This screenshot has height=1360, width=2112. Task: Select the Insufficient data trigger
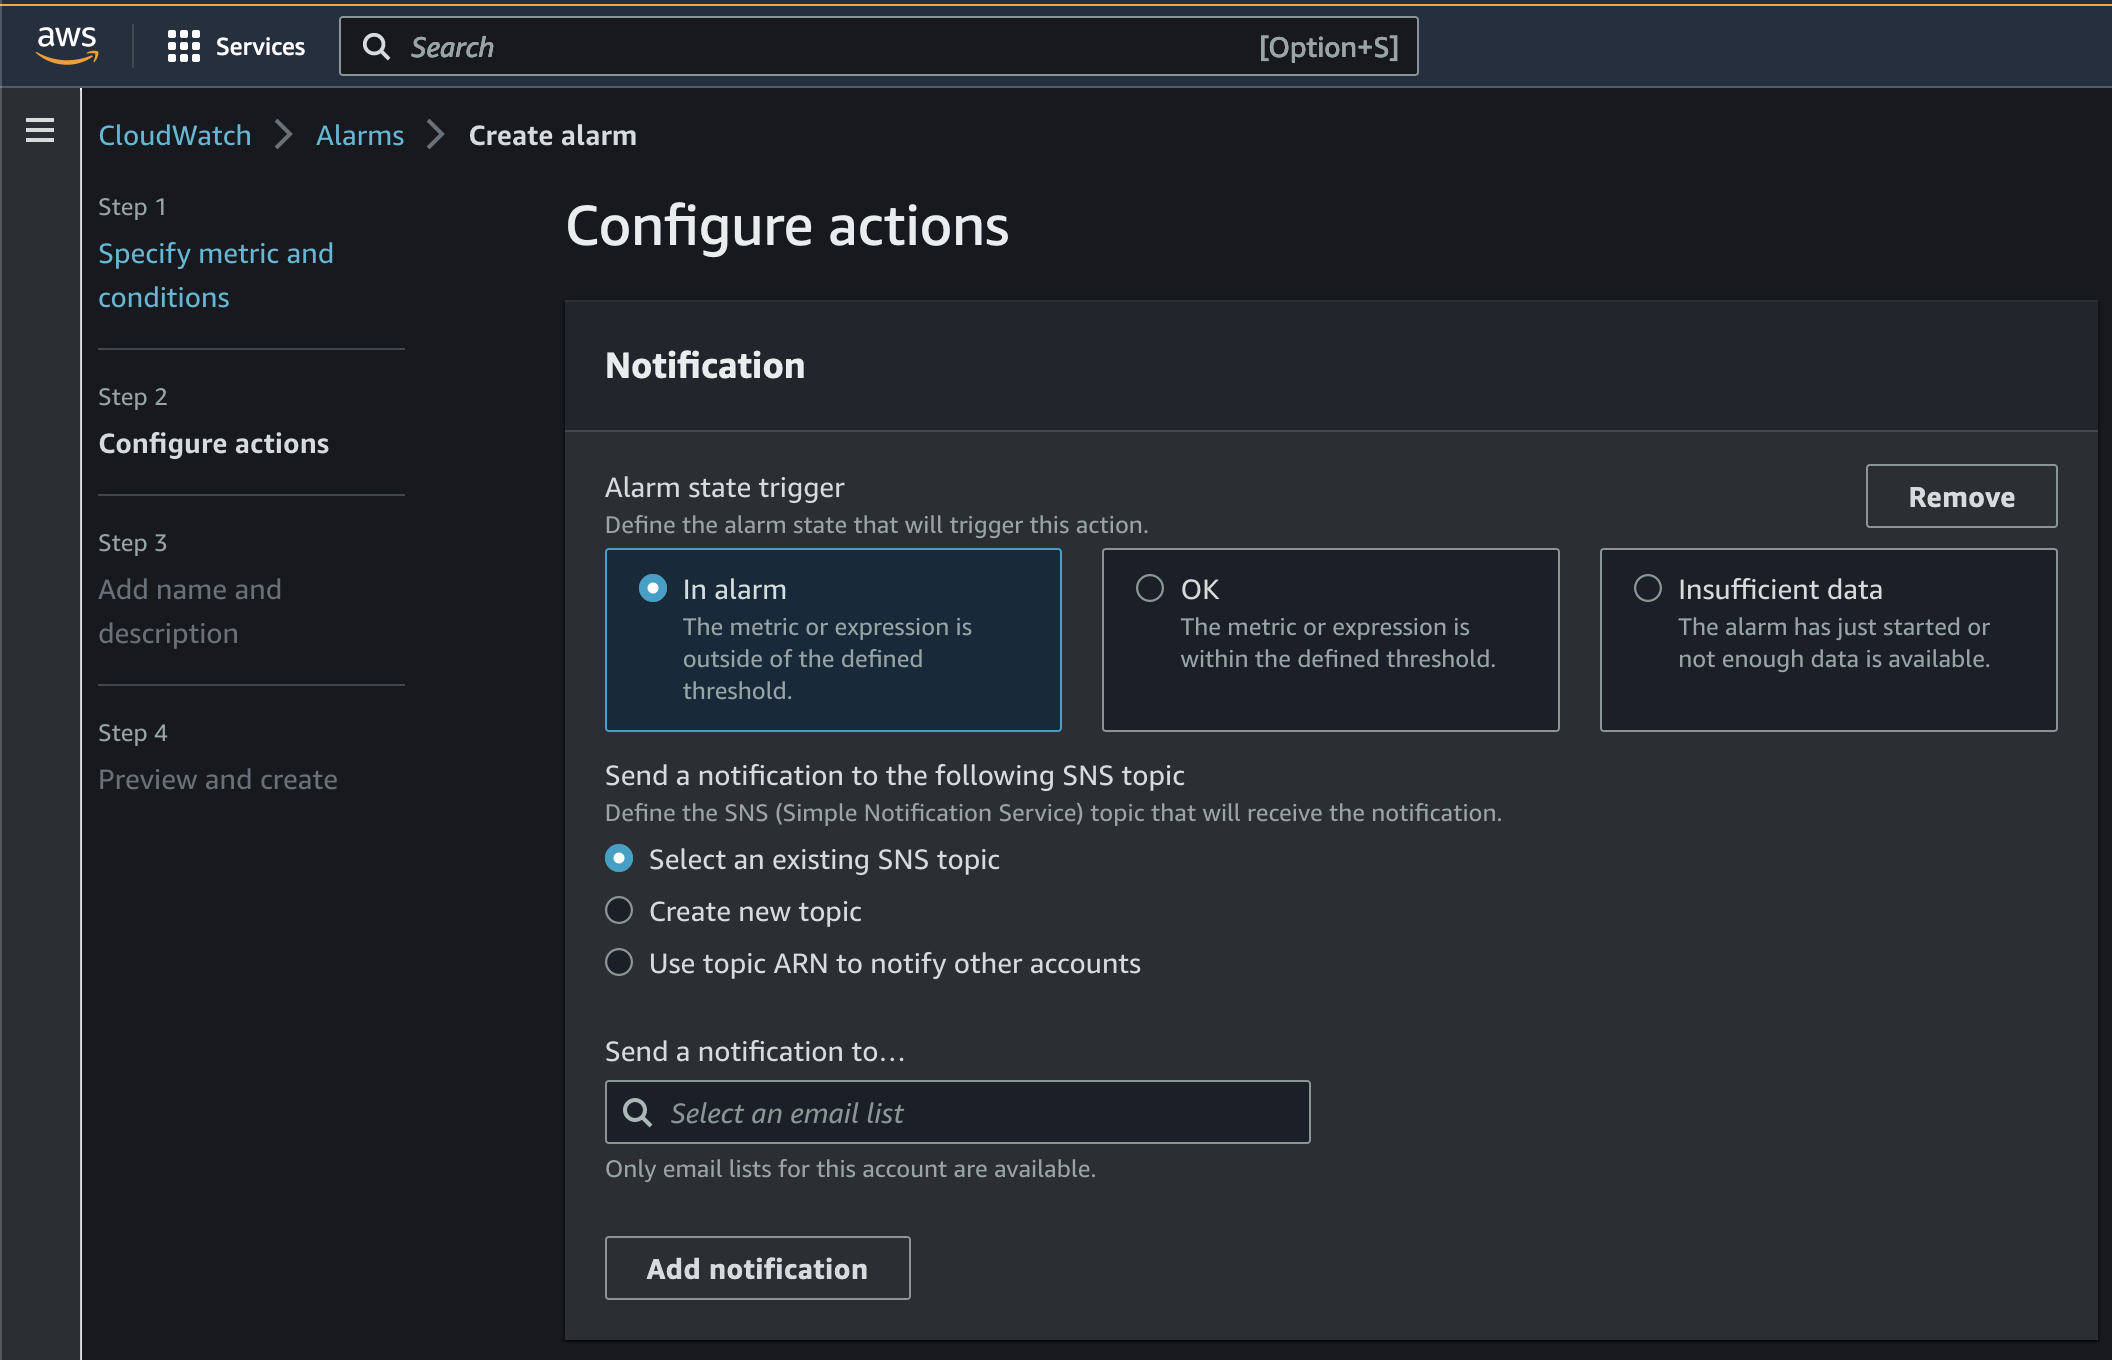click(x=1646, y=588)
